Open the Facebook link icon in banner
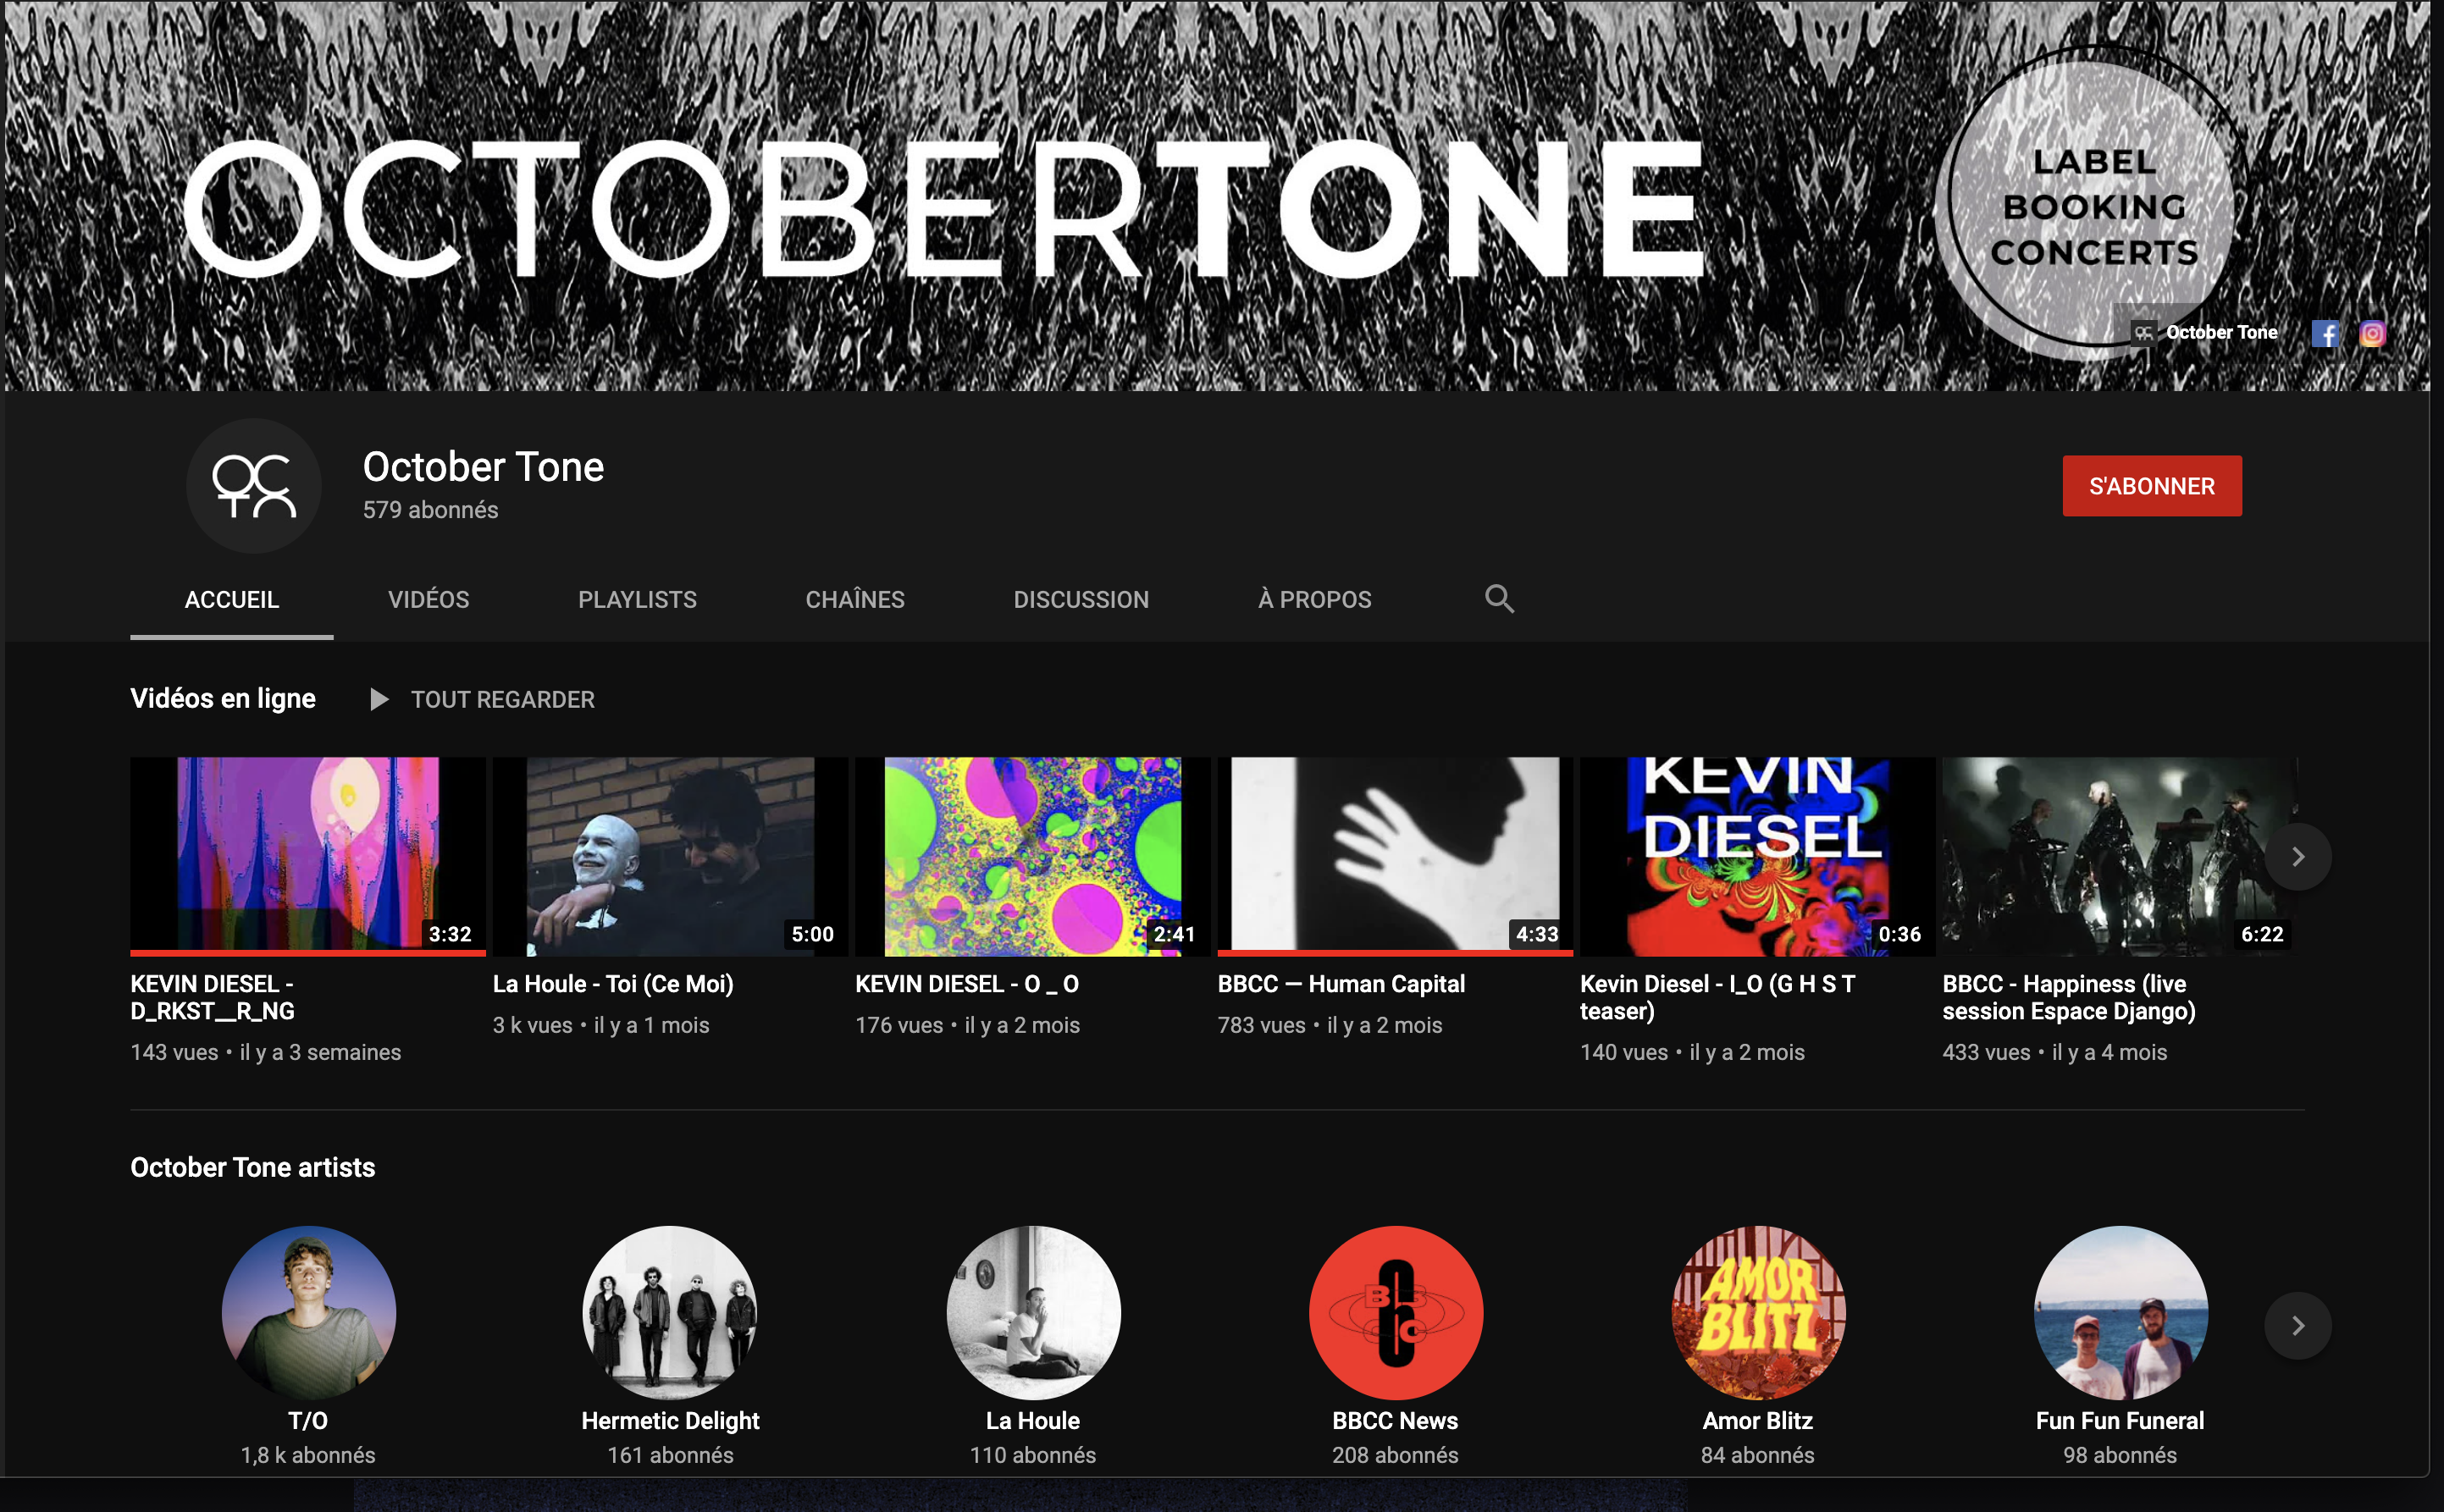Screen dimensions: 2444x1512 [2325, 333]
